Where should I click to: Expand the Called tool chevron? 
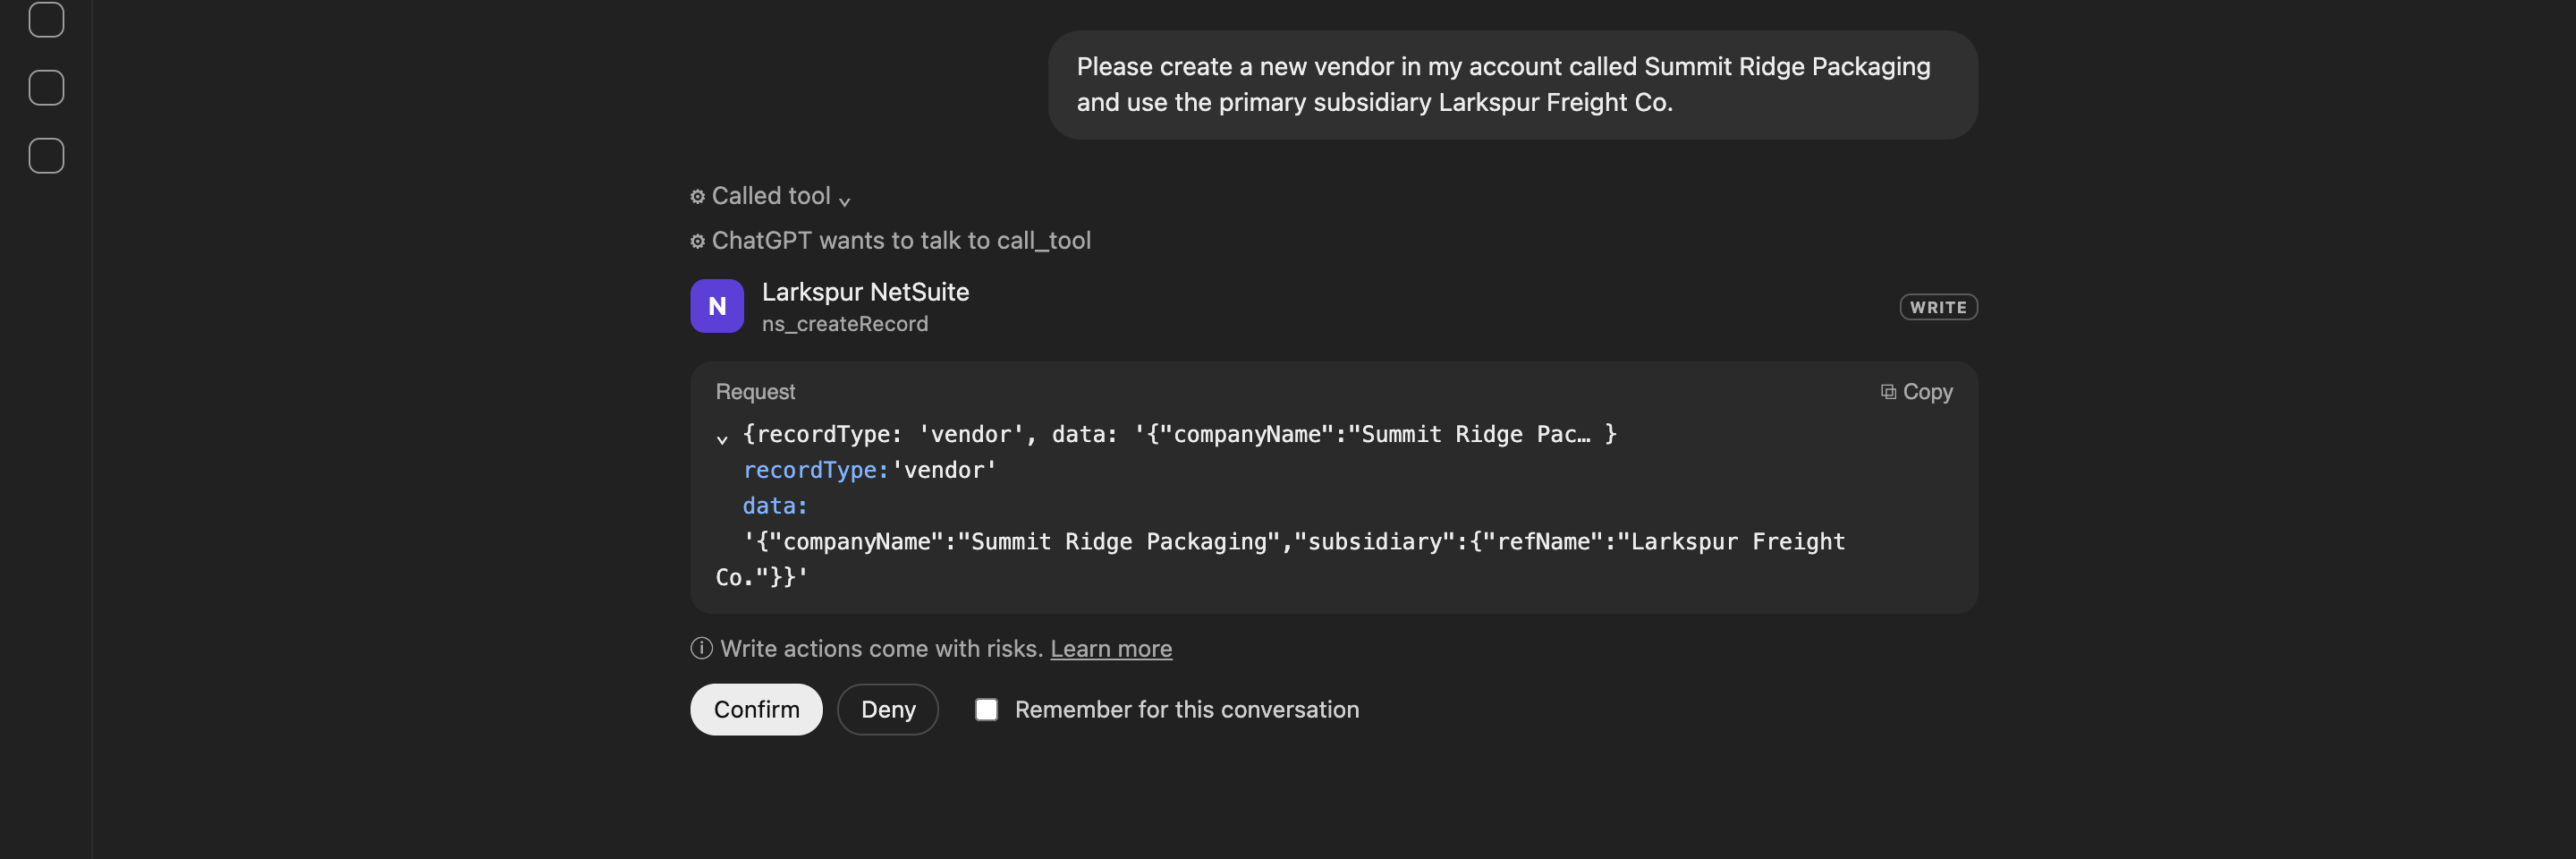(845, 200)
